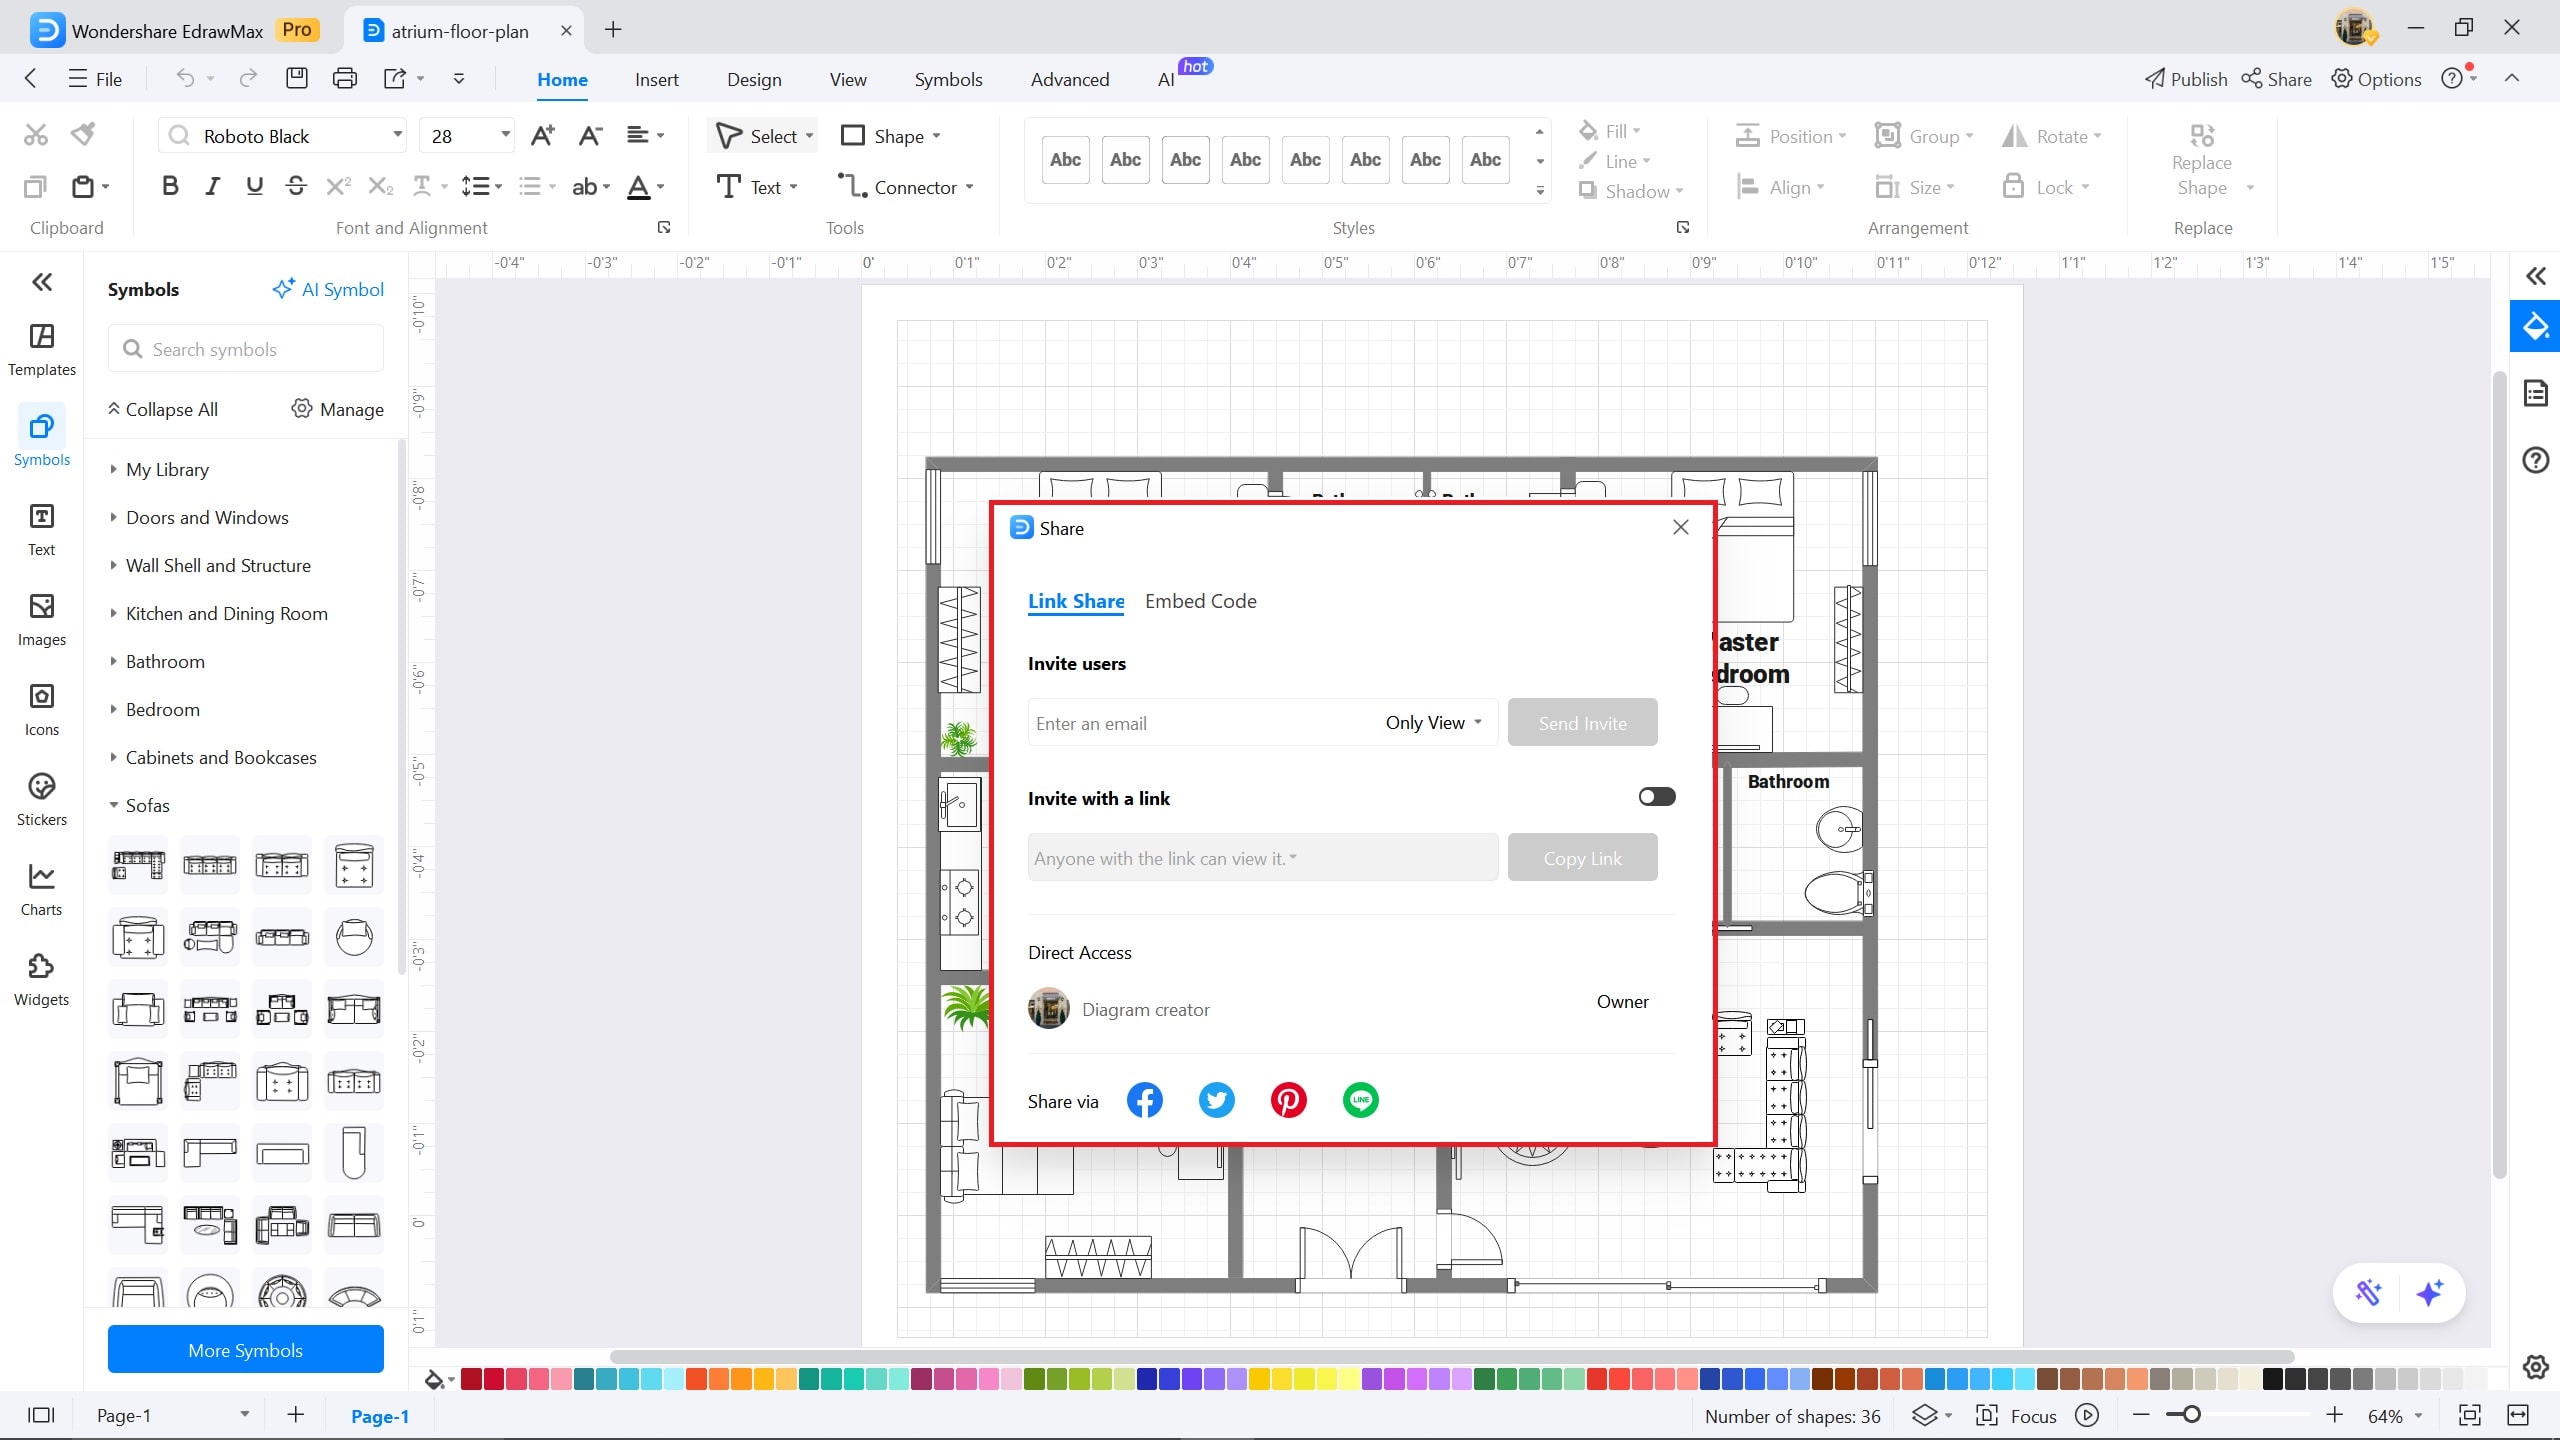Open the Insert ribbon tab
The height and width of the screenshot is (1440, 2560).
click(656, 79)
